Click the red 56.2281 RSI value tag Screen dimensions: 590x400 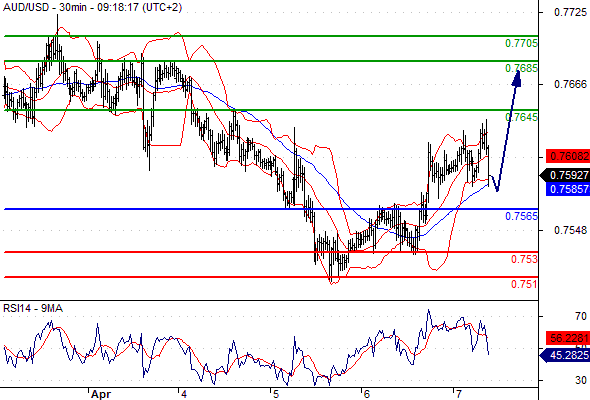point(568,338)
